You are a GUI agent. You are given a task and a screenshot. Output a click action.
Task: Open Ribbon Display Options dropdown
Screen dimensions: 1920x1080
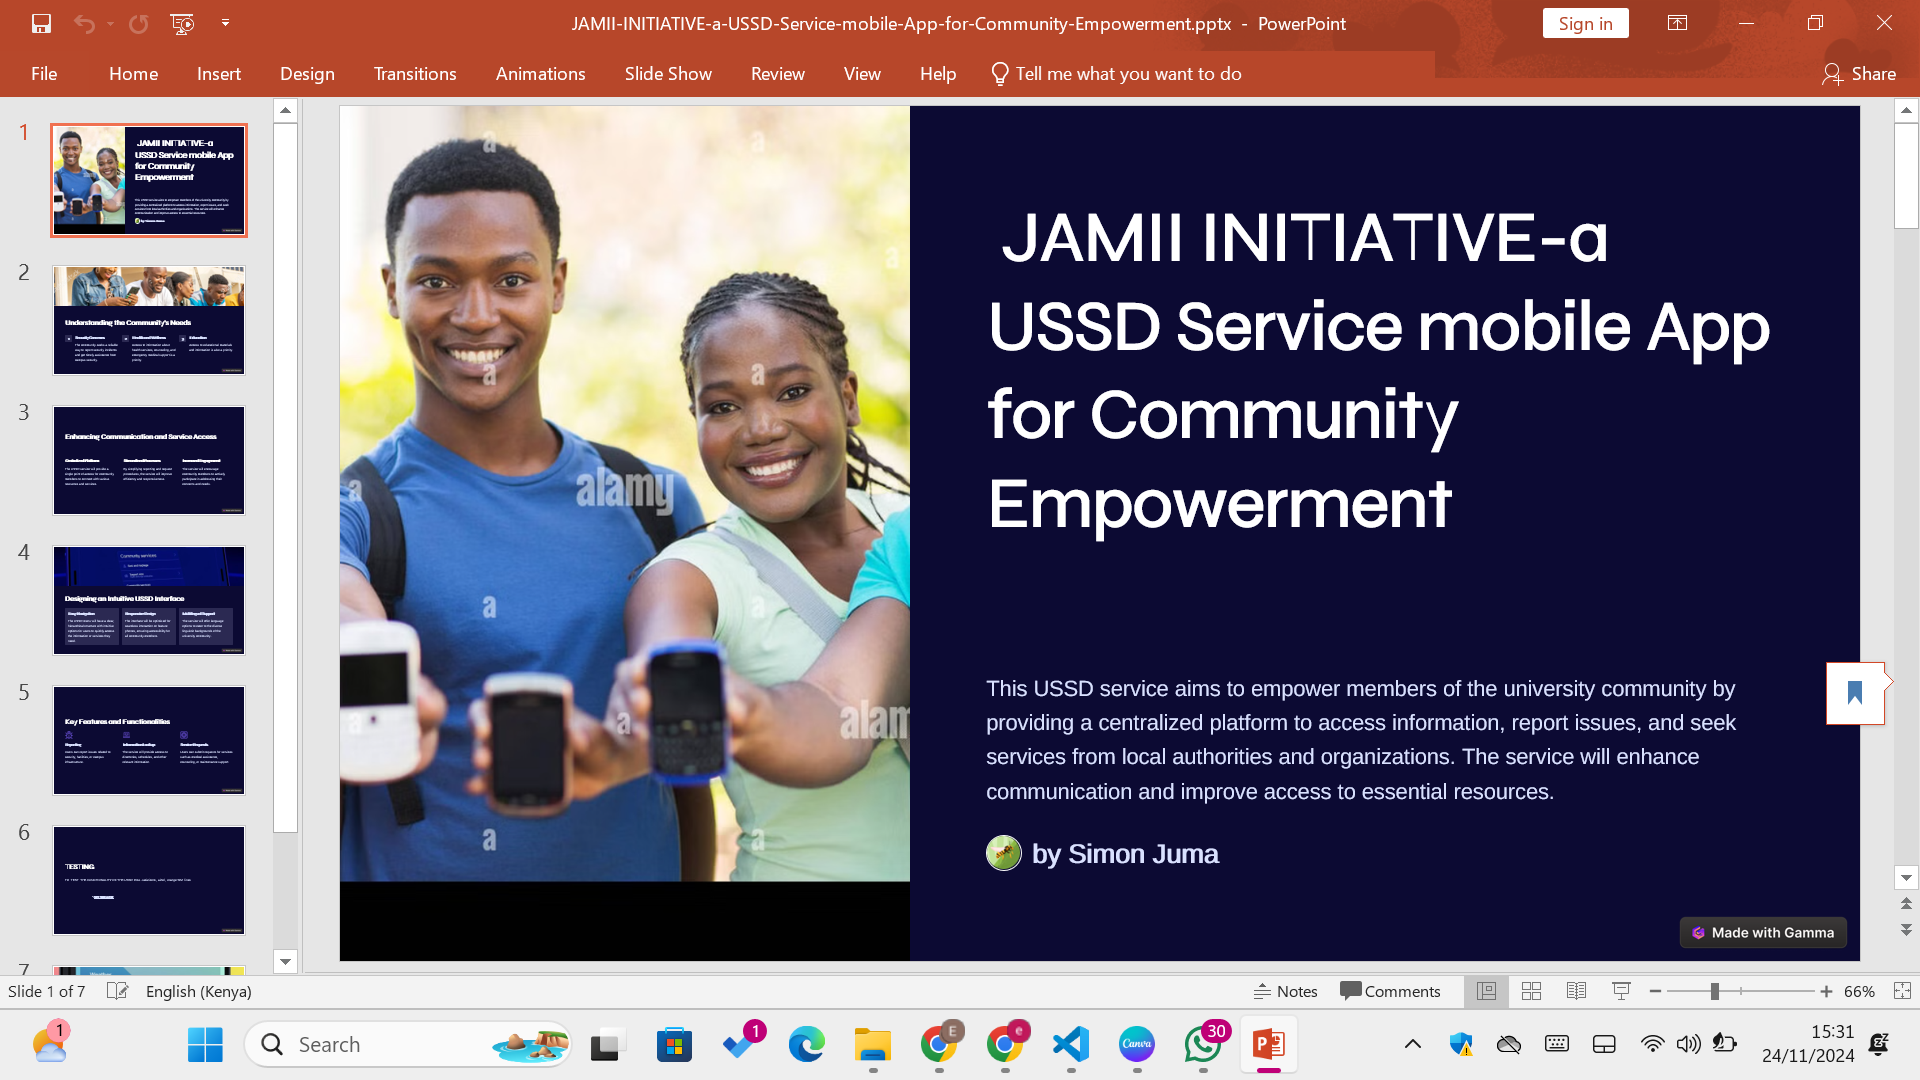click(1677, 23)
